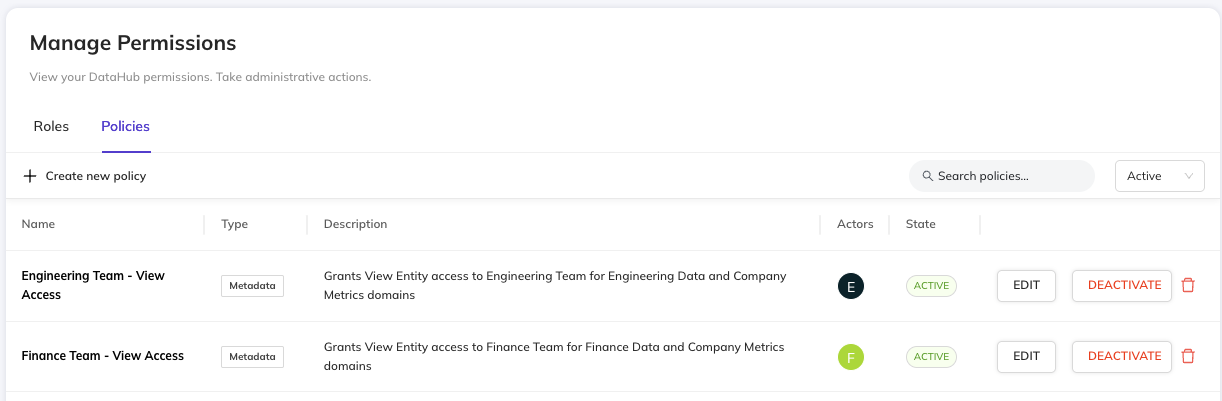Edit the Engineering Team - View Access policy
The width and height of the screenshot is (1222, 401).
pyautogui.click(x=1026, y=285)
